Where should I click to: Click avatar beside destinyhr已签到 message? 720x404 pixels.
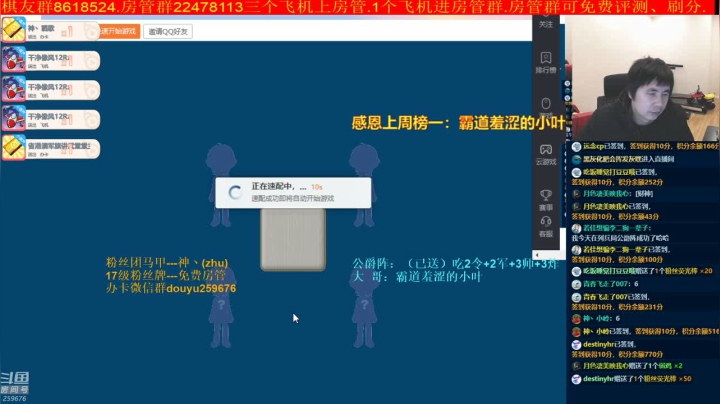pos(576,344)
